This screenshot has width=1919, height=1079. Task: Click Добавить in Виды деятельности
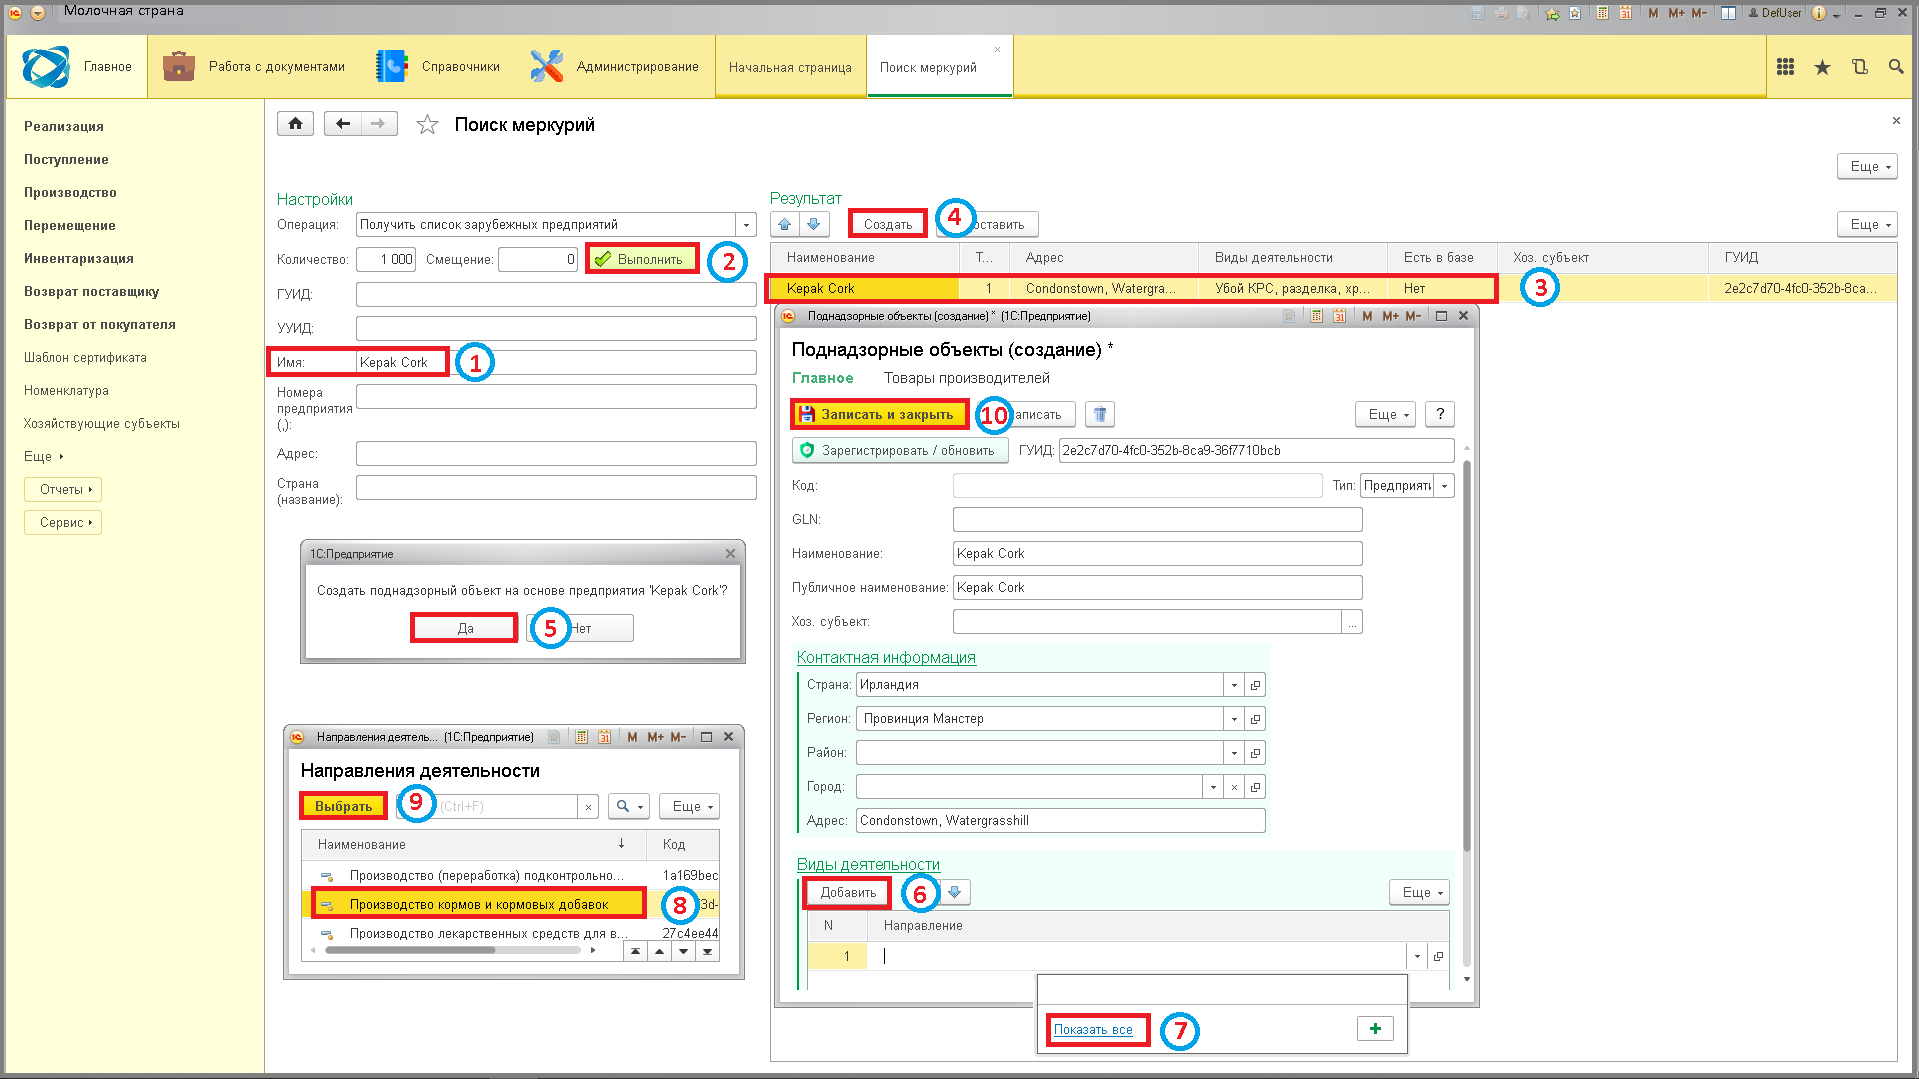click(x=847, y=892)
